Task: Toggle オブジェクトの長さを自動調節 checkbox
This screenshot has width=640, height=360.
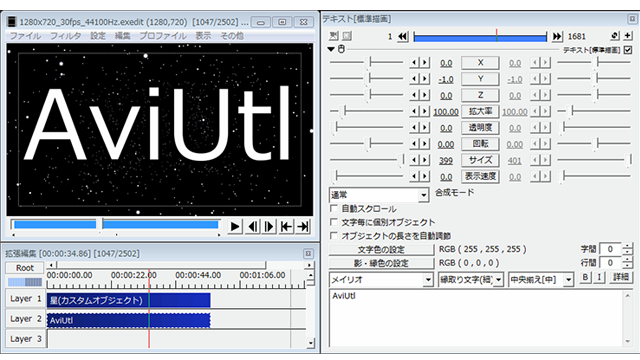Action: [x=334, y=236]
